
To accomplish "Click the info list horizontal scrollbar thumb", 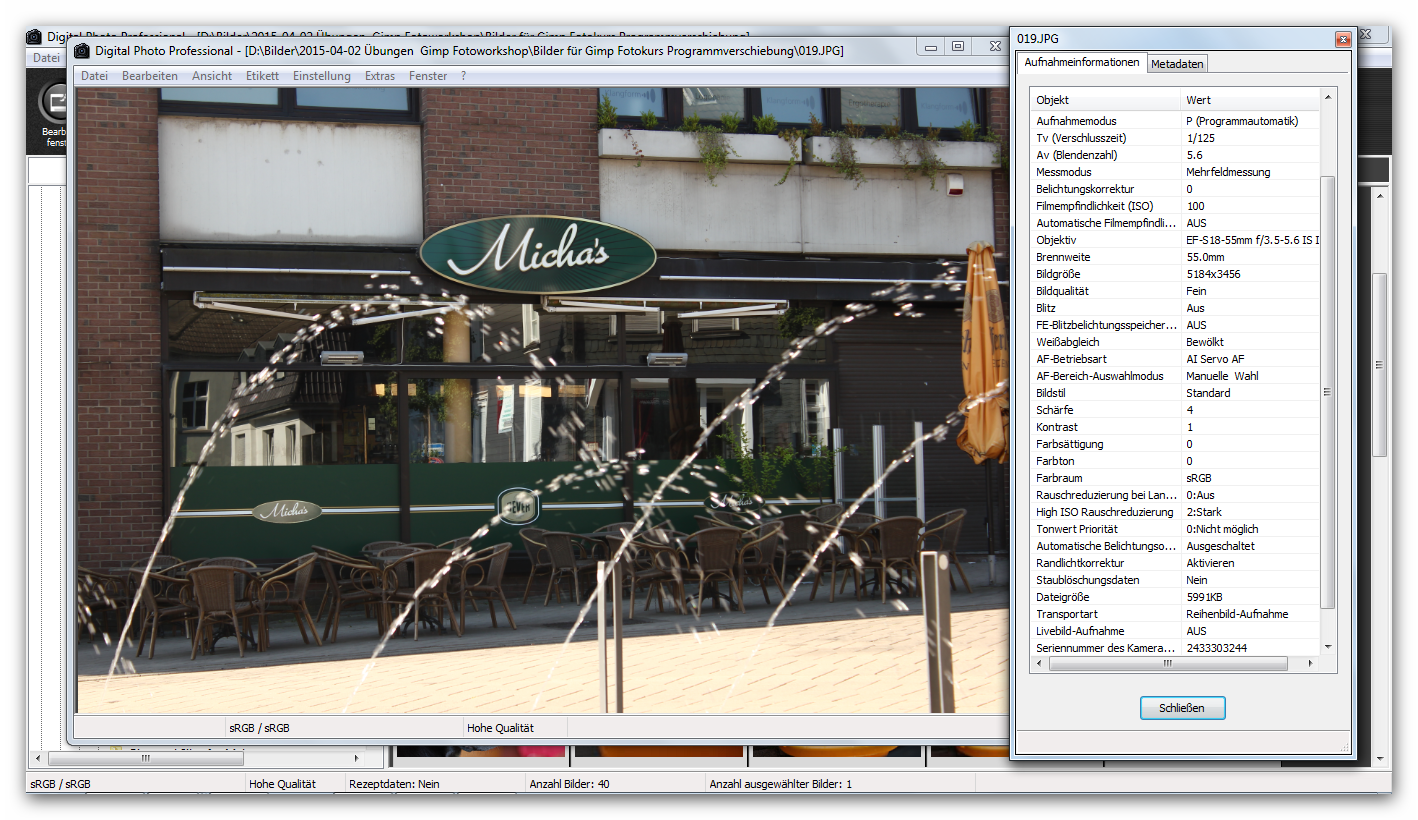I will coord(1168,664).
